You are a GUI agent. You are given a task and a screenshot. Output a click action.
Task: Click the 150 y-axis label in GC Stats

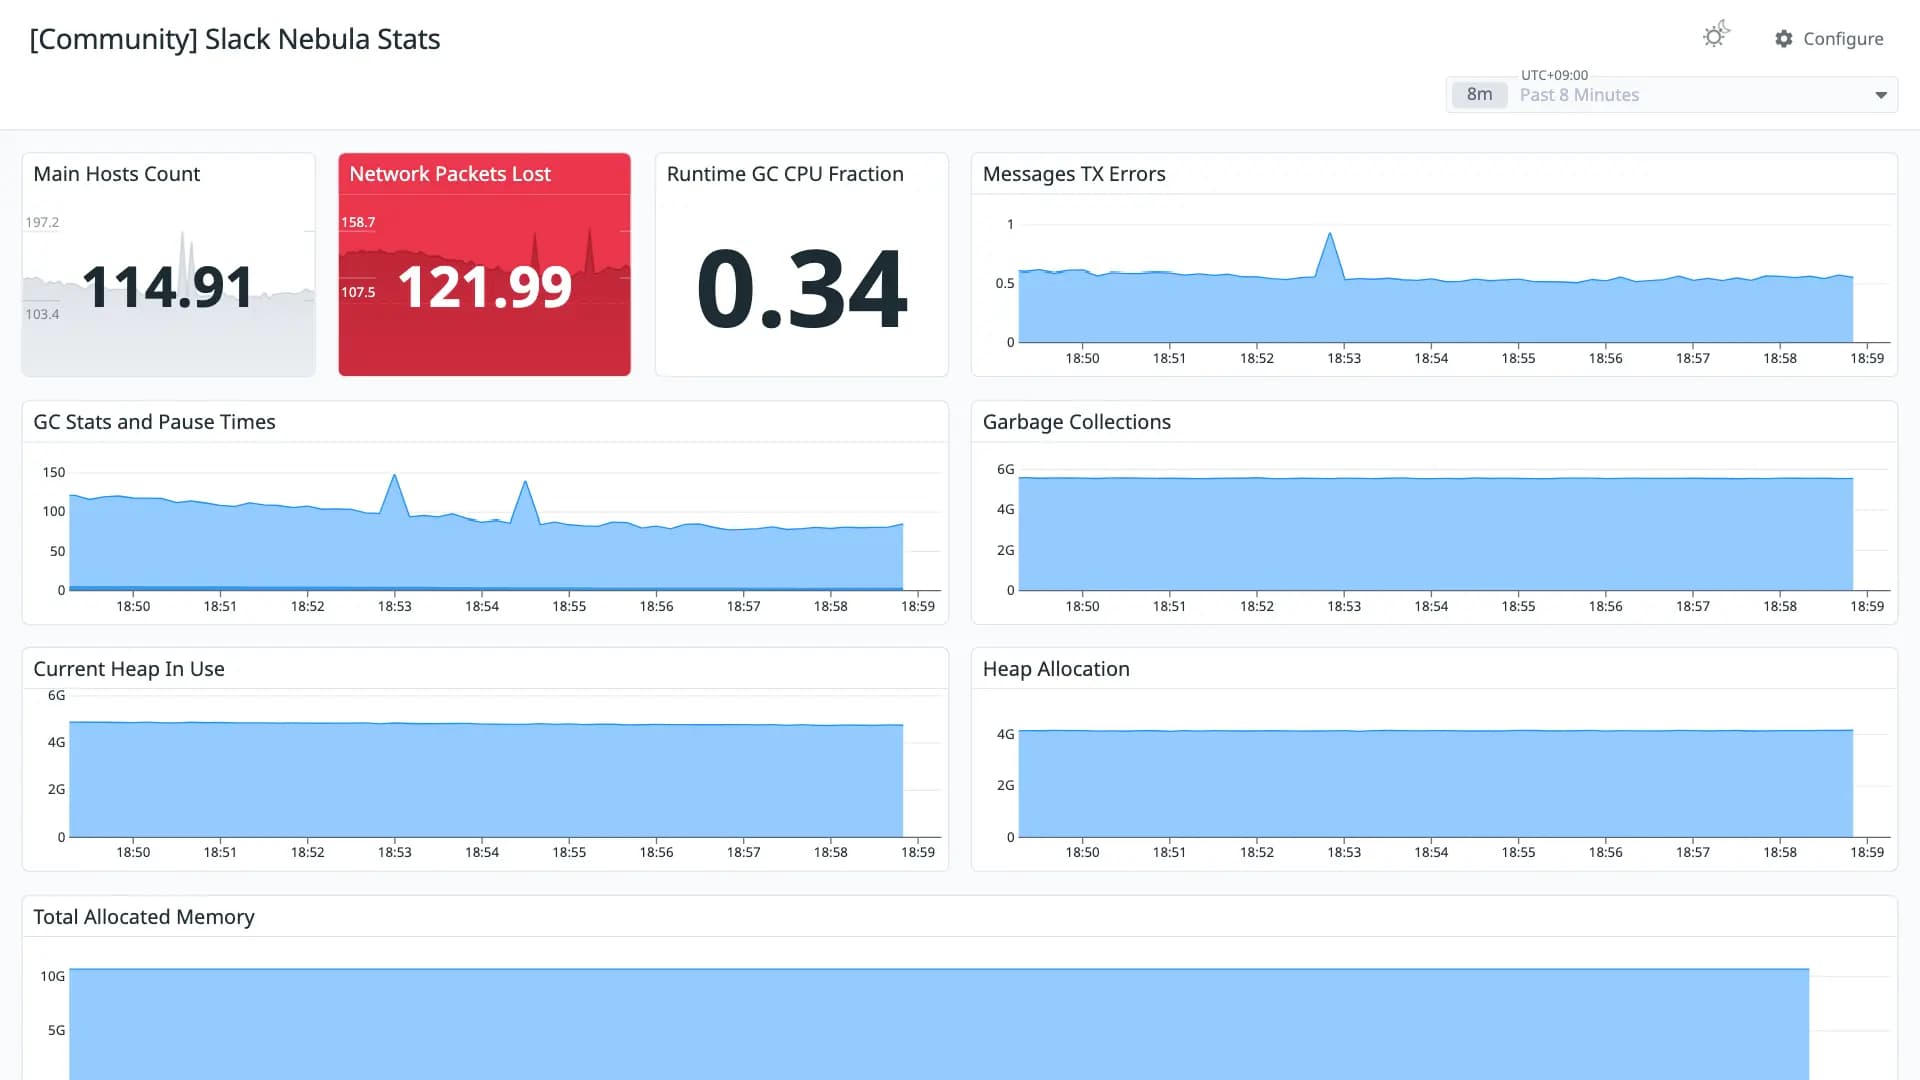[x=54, y=472]
